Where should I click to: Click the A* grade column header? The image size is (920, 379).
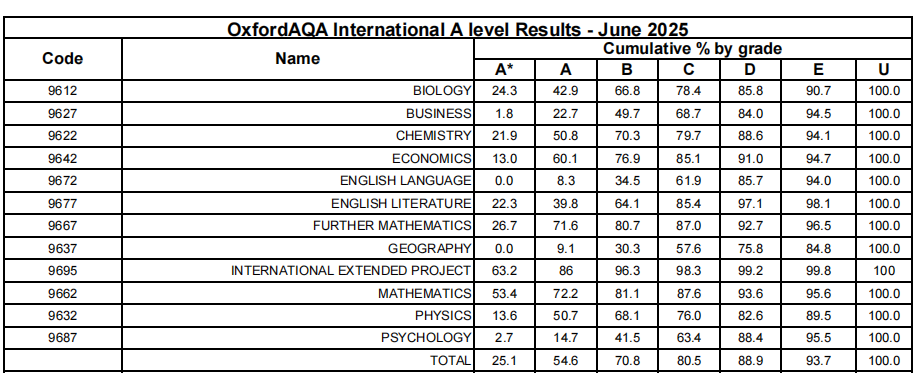pyautogui.click(x=504, y=70)
